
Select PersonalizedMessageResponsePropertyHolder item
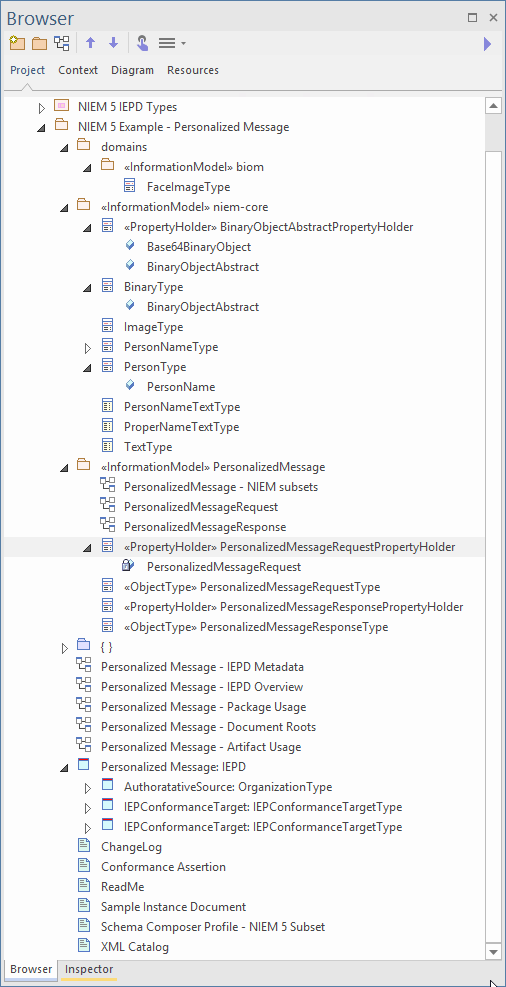point(293,607)
